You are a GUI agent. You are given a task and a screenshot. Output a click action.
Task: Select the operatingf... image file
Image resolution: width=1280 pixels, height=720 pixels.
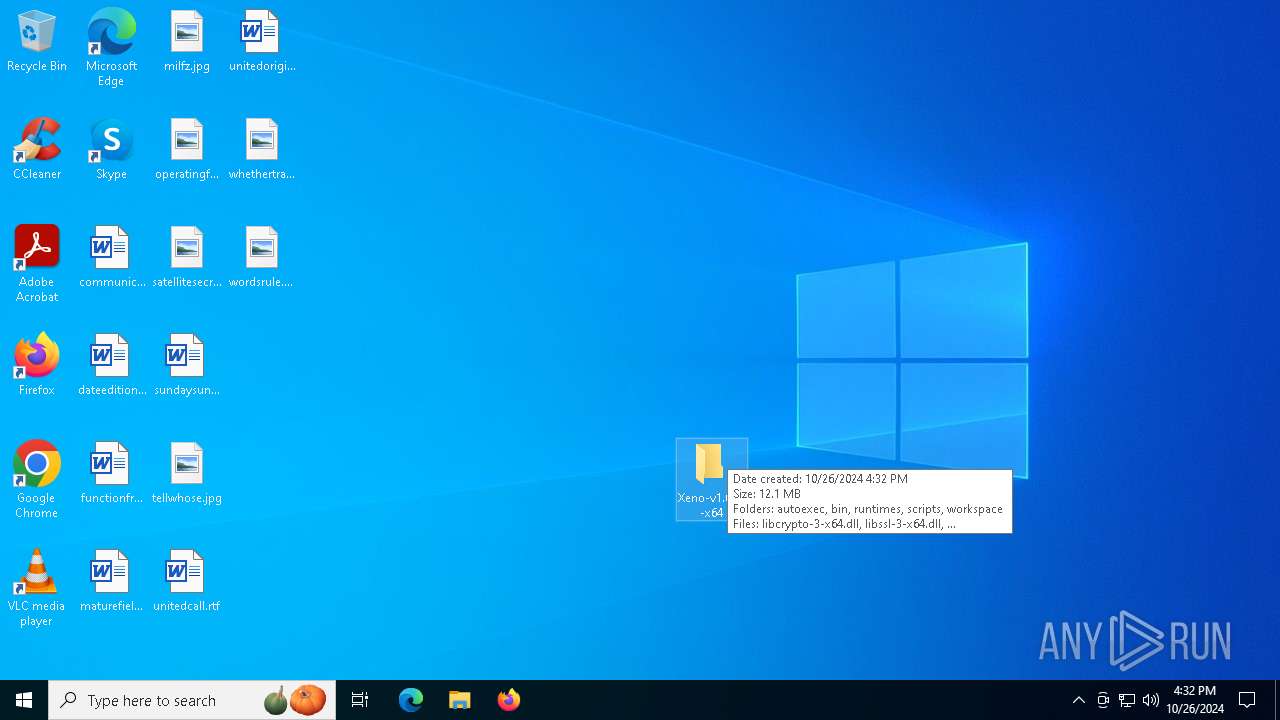coord(187,150)
